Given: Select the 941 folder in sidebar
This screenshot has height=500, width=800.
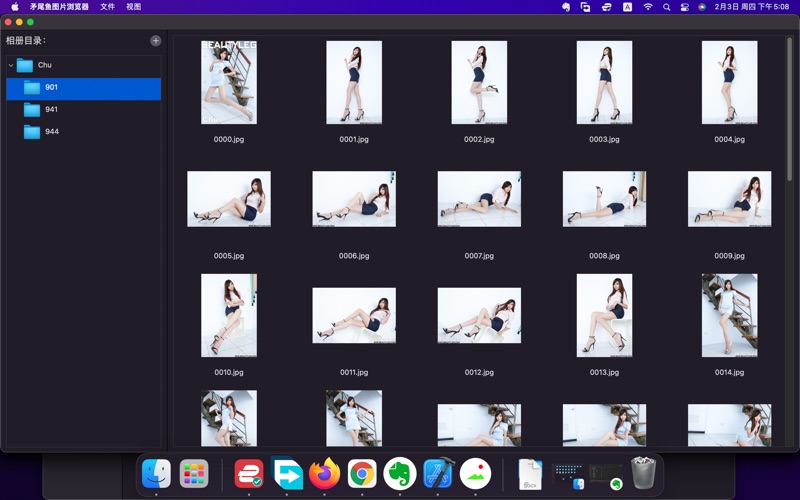Looking at the screenshot, I should click(51, 109).
